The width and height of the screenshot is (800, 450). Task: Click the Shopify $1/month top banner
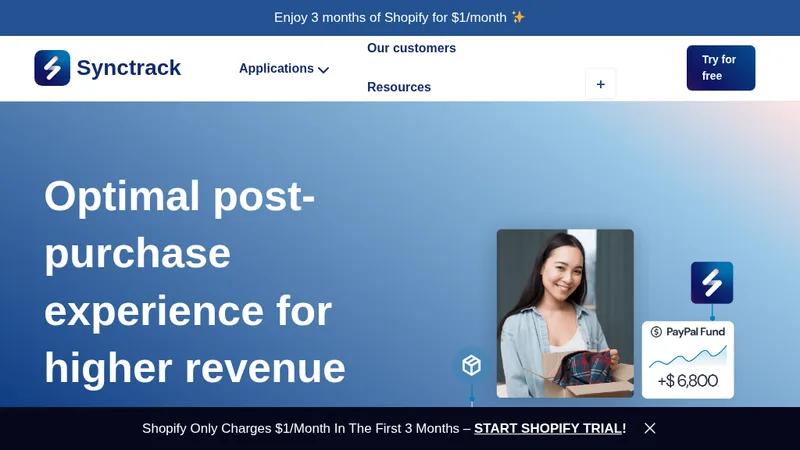399,18
